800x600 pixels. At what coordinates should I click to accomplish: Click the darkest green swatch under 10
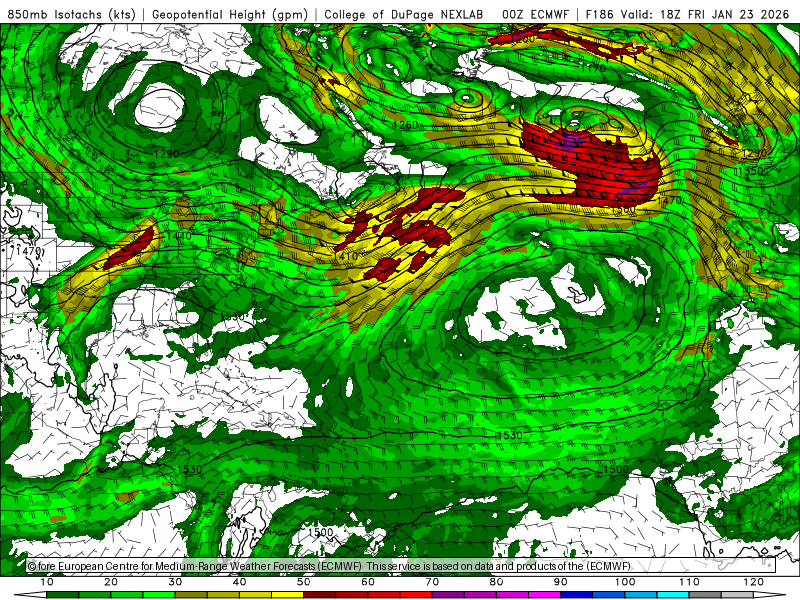click(62, 595)
